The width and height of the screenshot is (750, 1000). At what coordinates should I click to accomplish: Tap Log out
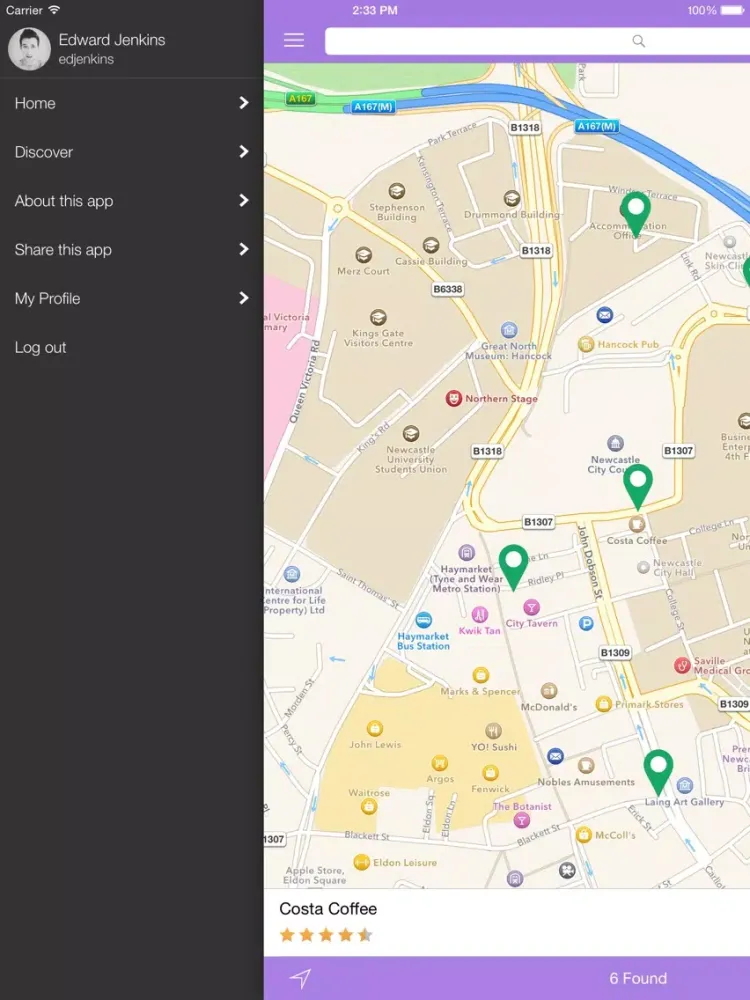coord(40,348)
